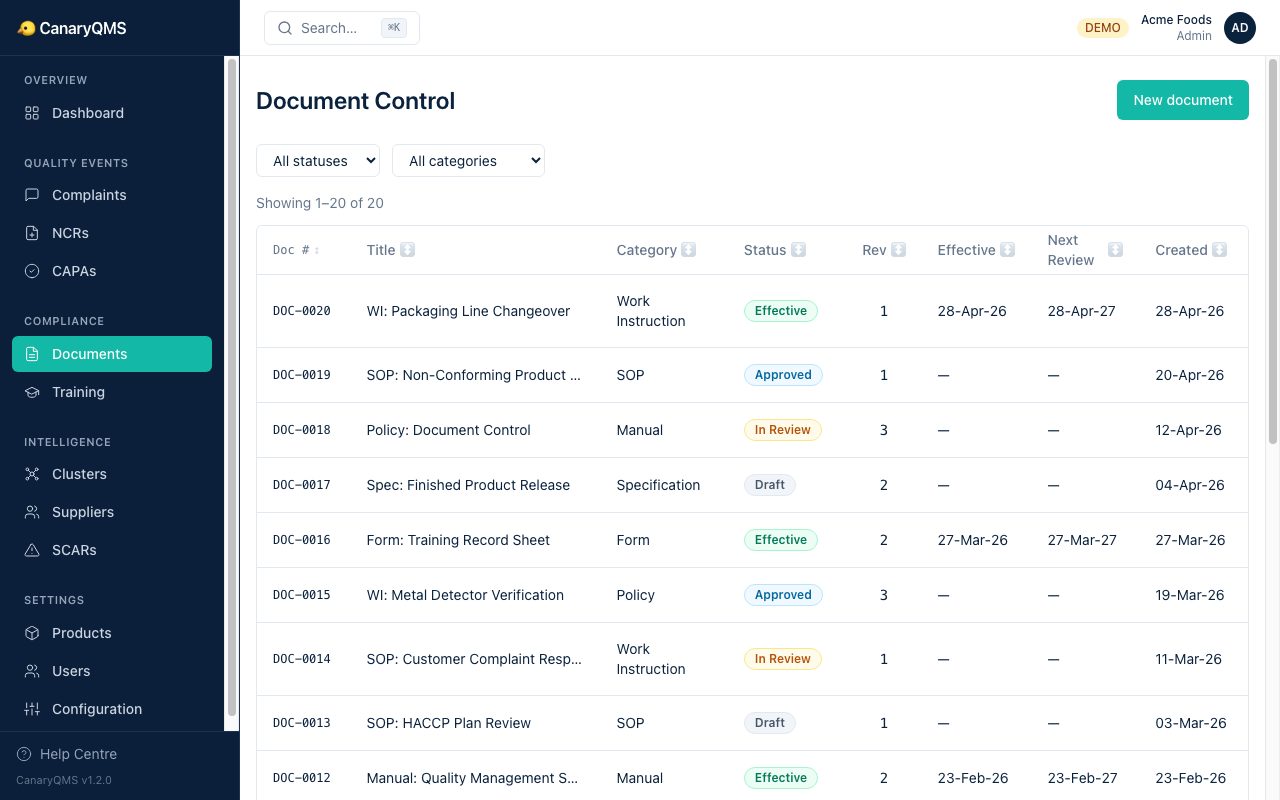
Task: Click SOP: HACCP Plan Review title
Action: (x=449, y=723)
